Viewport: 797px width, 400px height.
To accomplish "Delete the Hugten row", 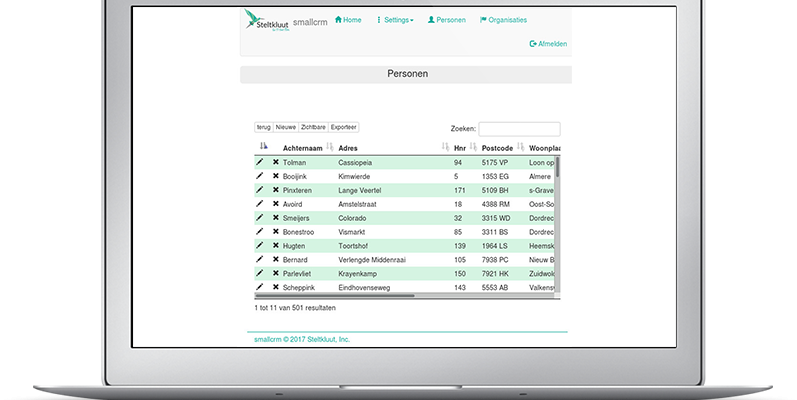I will pyautogui.click(x=275, y=245).
